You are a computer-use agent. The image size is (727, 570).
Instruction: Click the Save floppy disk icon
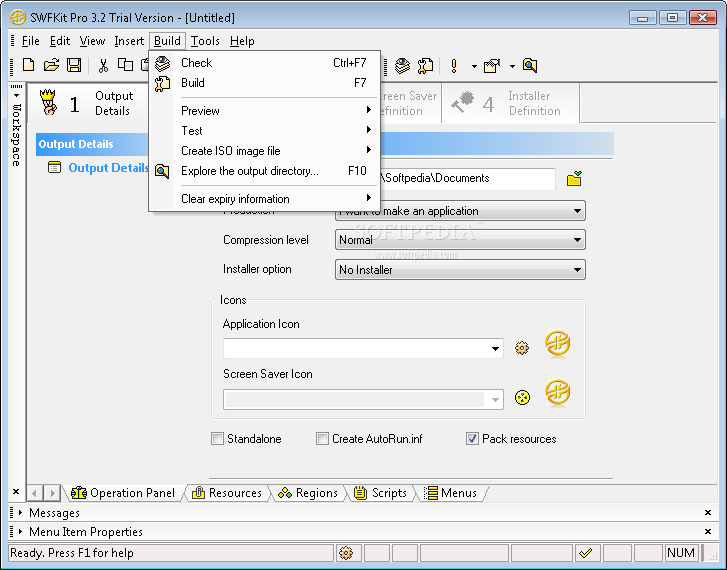(x=74, y=65)
